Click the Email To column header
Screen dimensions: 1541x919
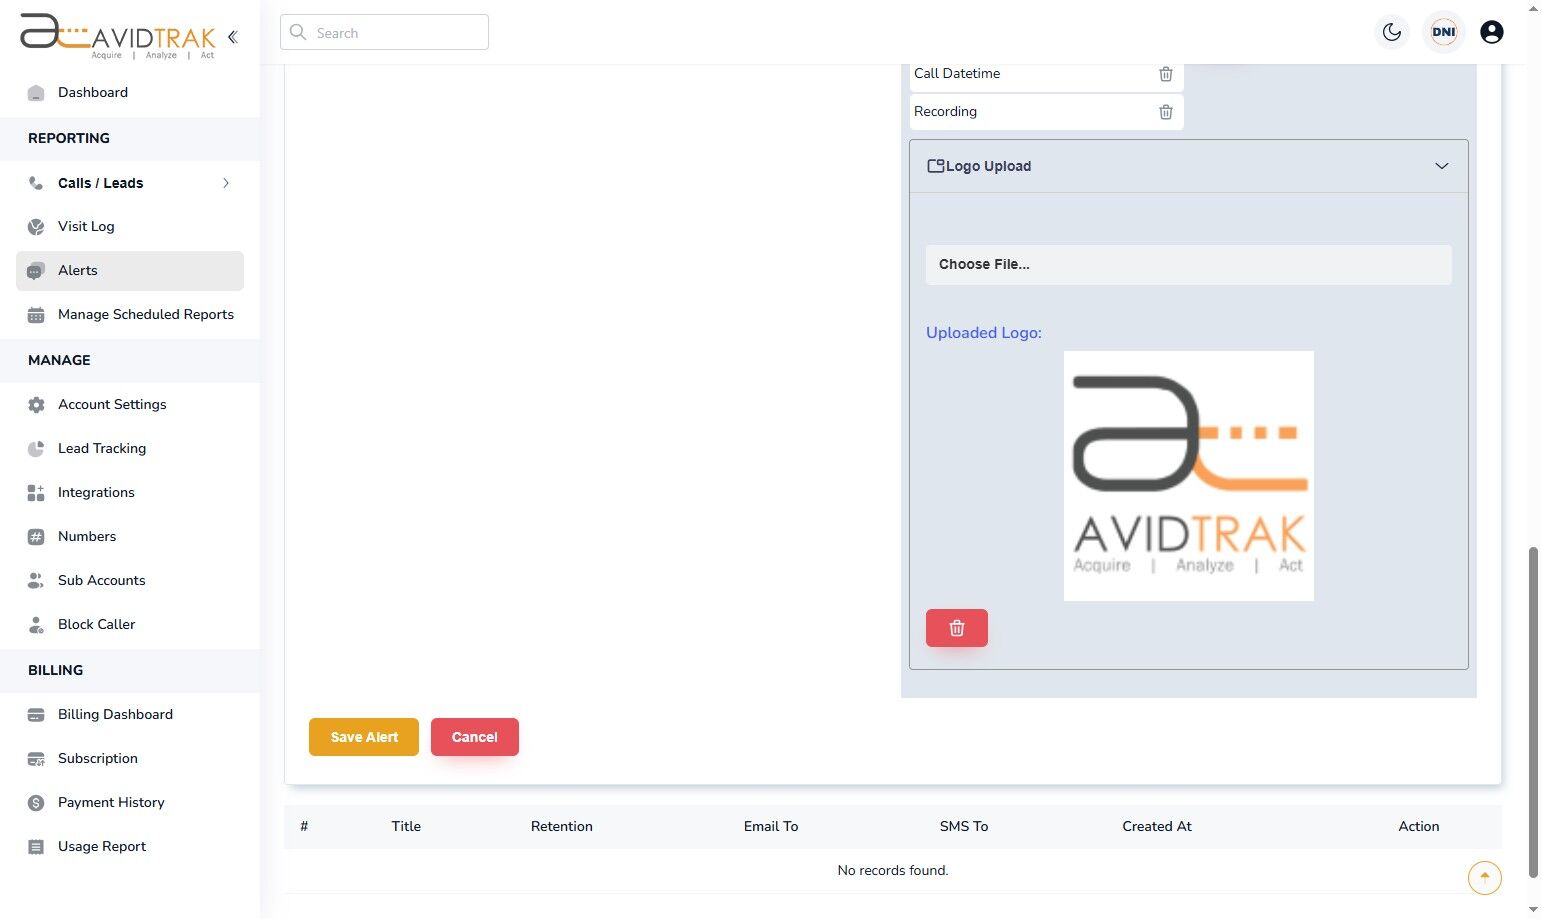pyautogui.click(x=771, y=827)
